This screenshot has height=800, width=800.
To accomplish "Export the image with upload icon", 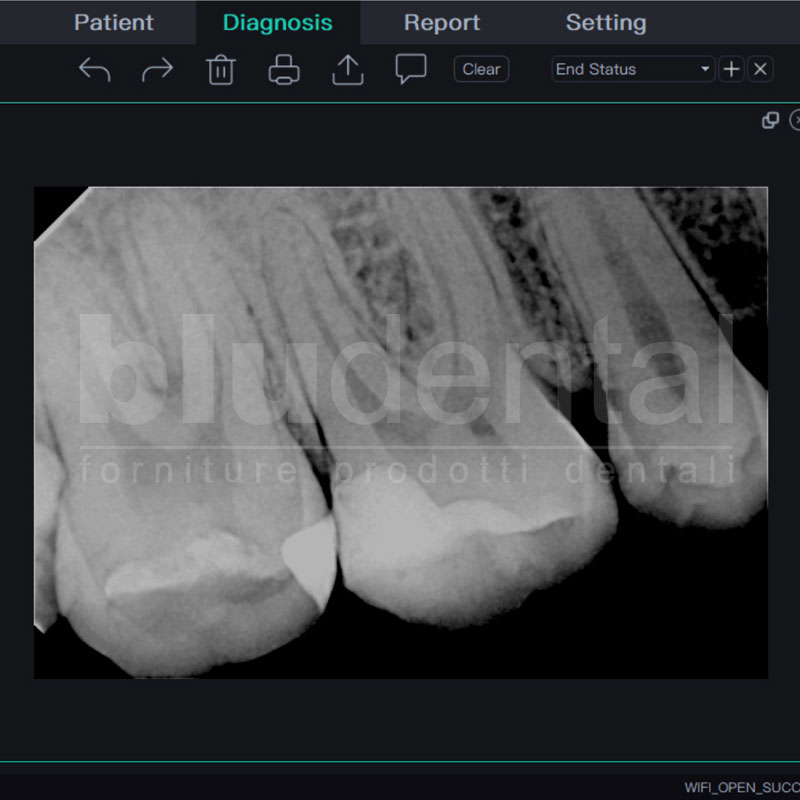I will click(x=348, y=69).
